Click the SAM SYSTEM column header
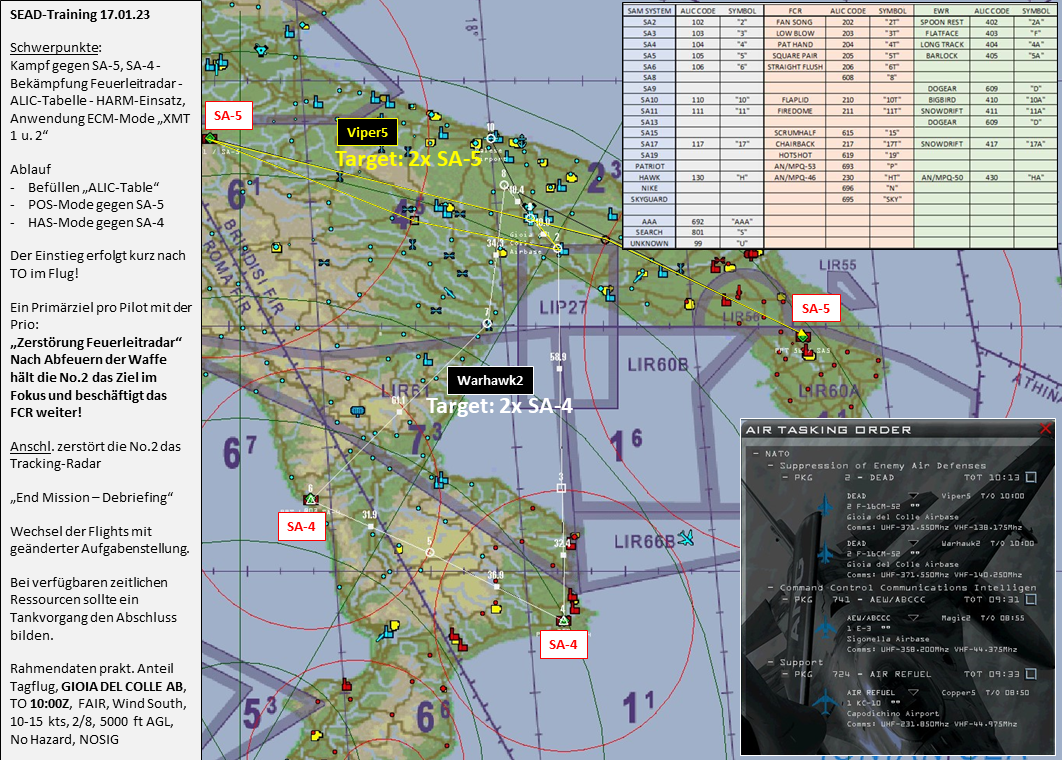 (x=649, y=11)
